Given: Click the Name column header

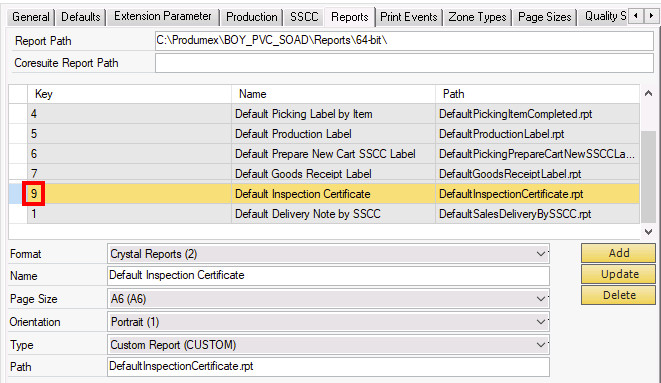Looking at the screenshot, I should 333,94.
